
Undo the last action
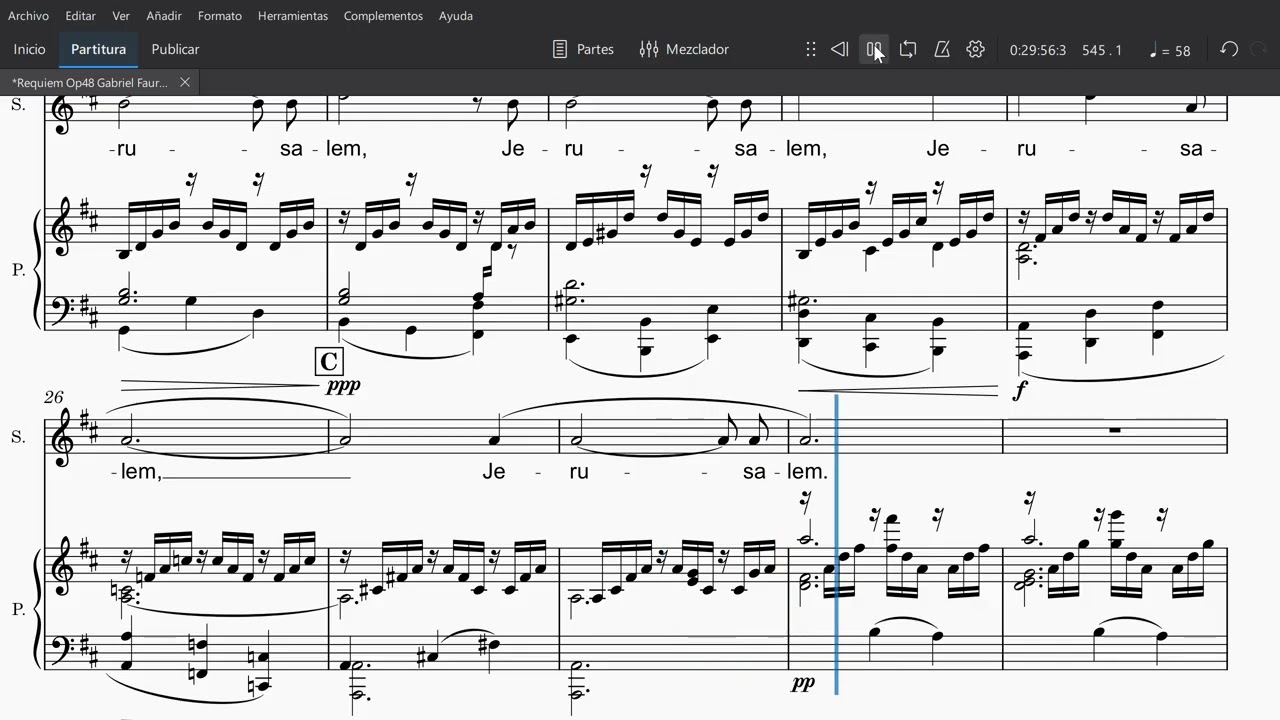click(x=1229, y=49)
